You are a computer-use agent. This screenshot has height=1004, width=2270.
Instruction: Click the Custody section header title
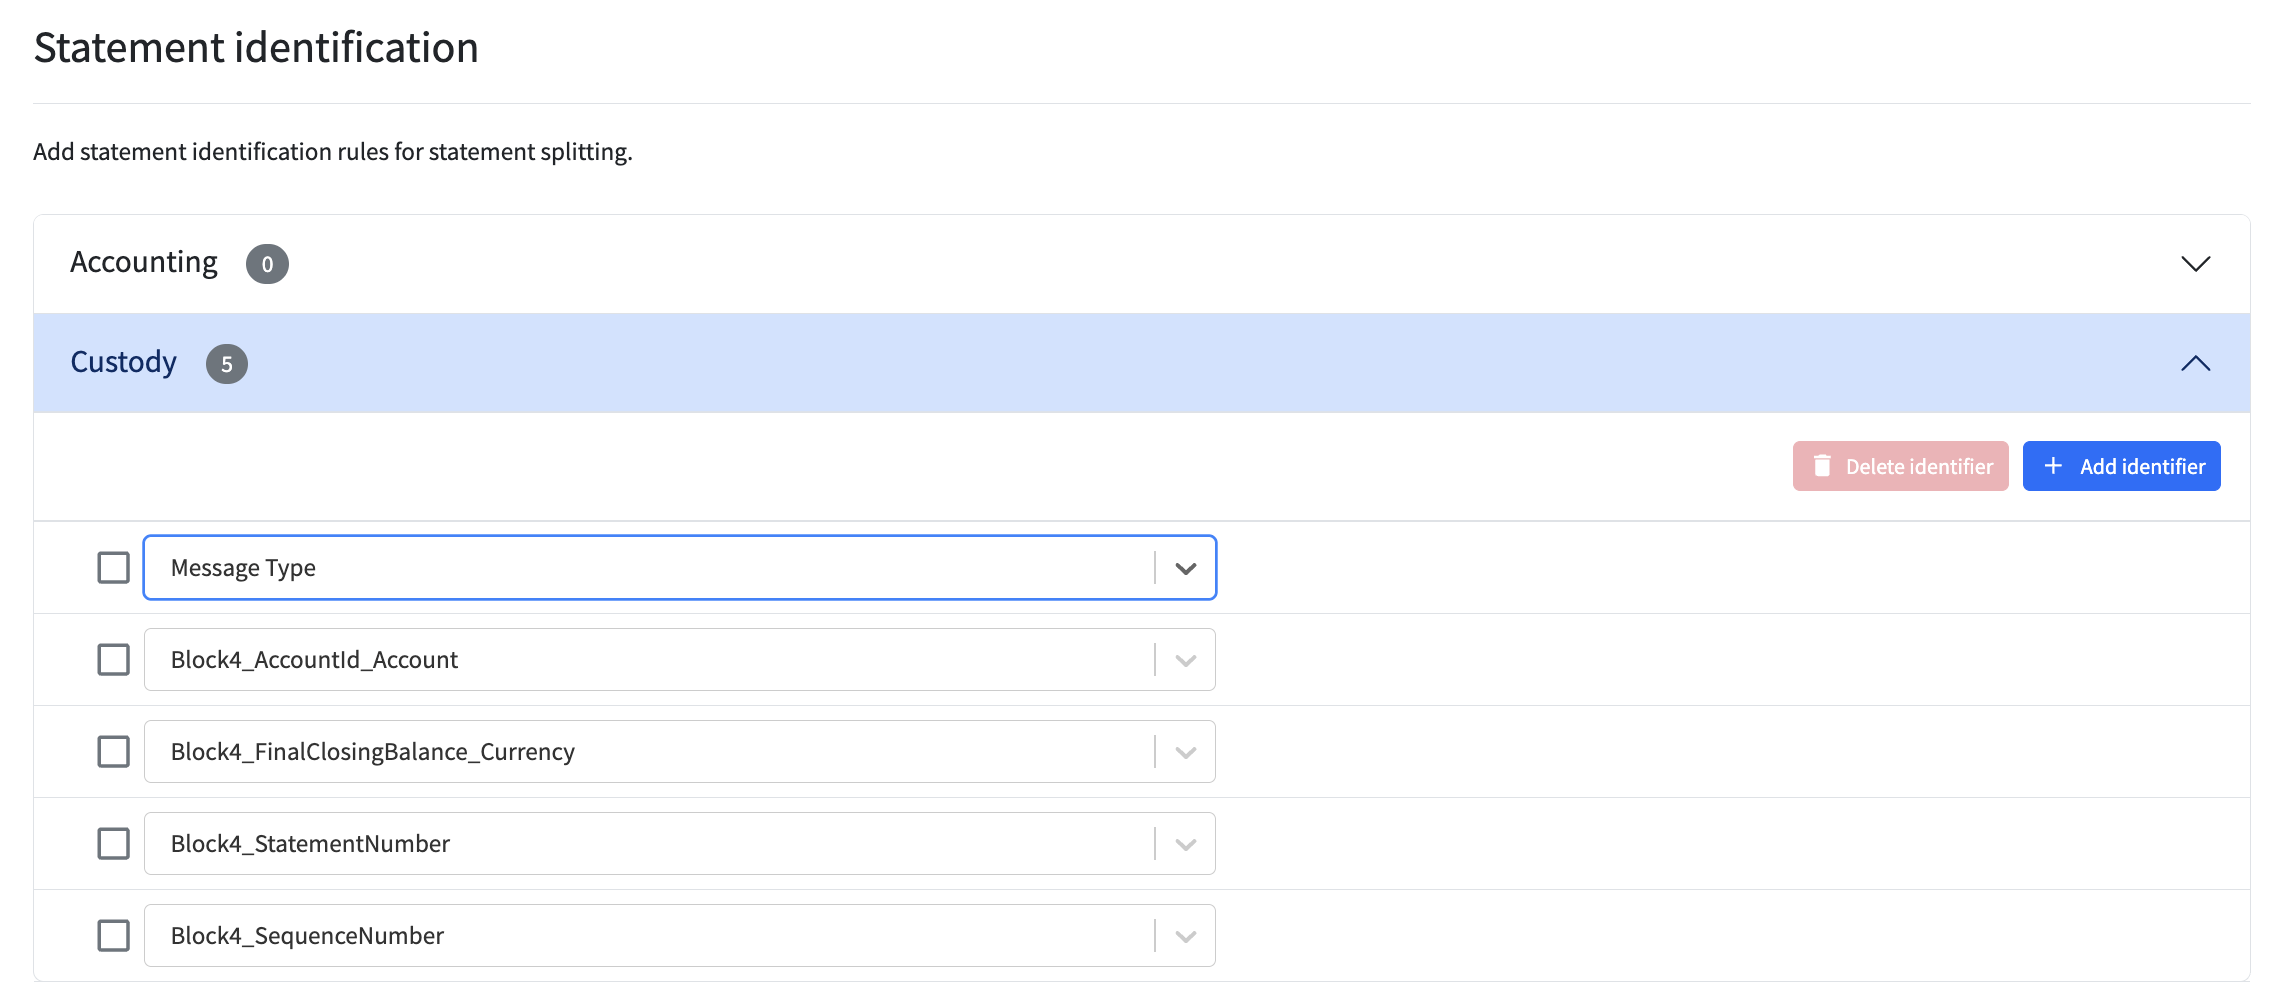123,362
